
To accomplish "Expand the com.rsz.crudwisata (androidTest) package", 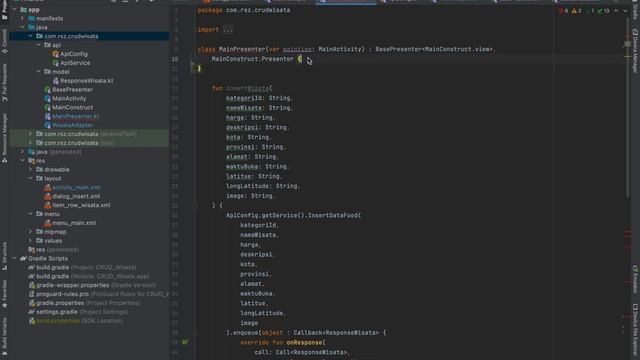I will [30, 134].
